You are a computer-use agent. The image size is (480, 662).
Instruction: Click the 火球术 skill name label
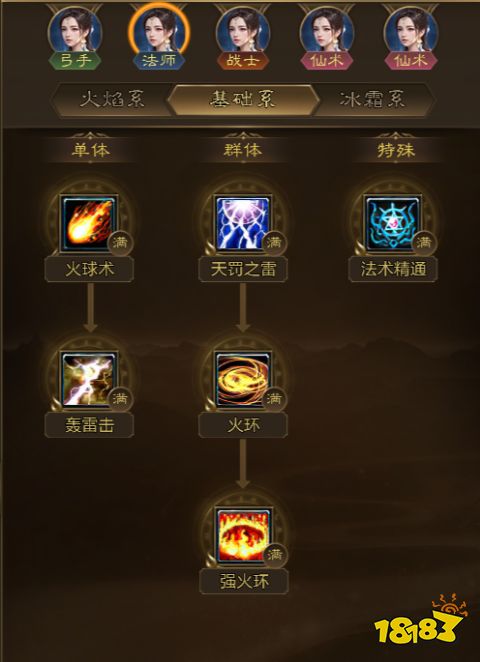(x=89, y=269)
